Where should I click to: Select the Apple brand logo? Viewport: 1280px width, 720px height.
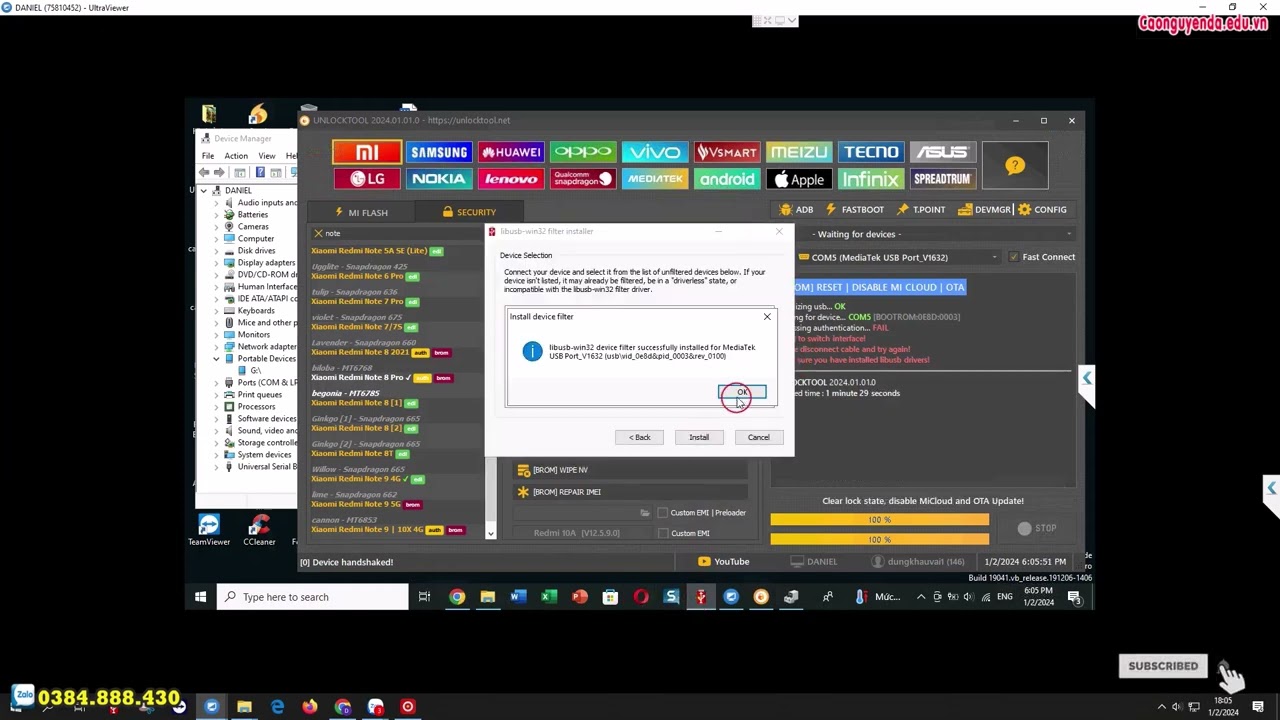pos(799,179)
